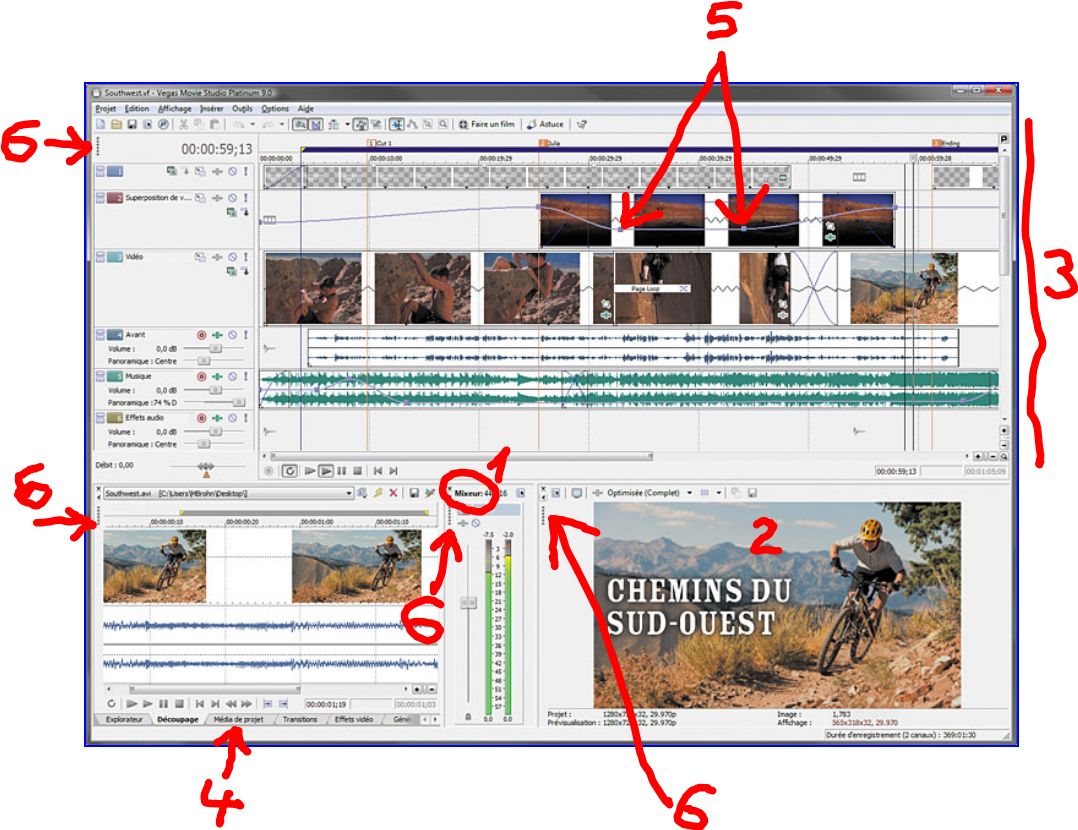Pause playback in the Découpage trimmer
The width and height of the screenshot is (1078, 830).
tap(163, 704)
